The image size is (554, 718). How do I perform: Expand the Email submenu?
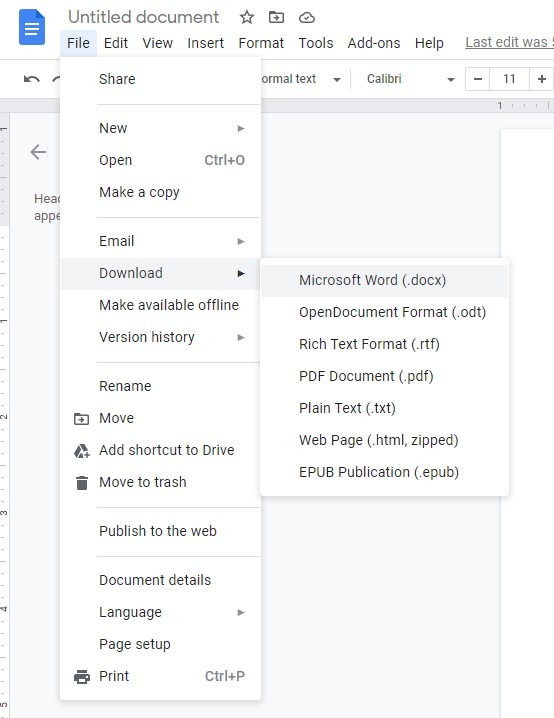pos(161,241)
